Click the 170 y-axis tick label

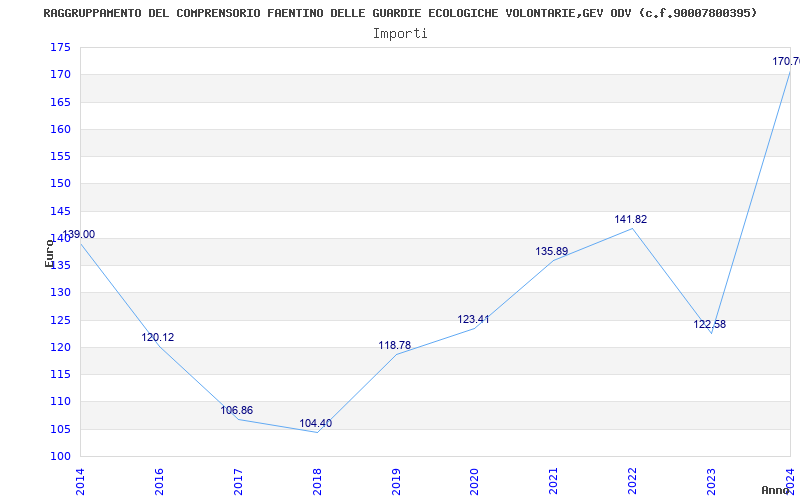tap(60, 75)
